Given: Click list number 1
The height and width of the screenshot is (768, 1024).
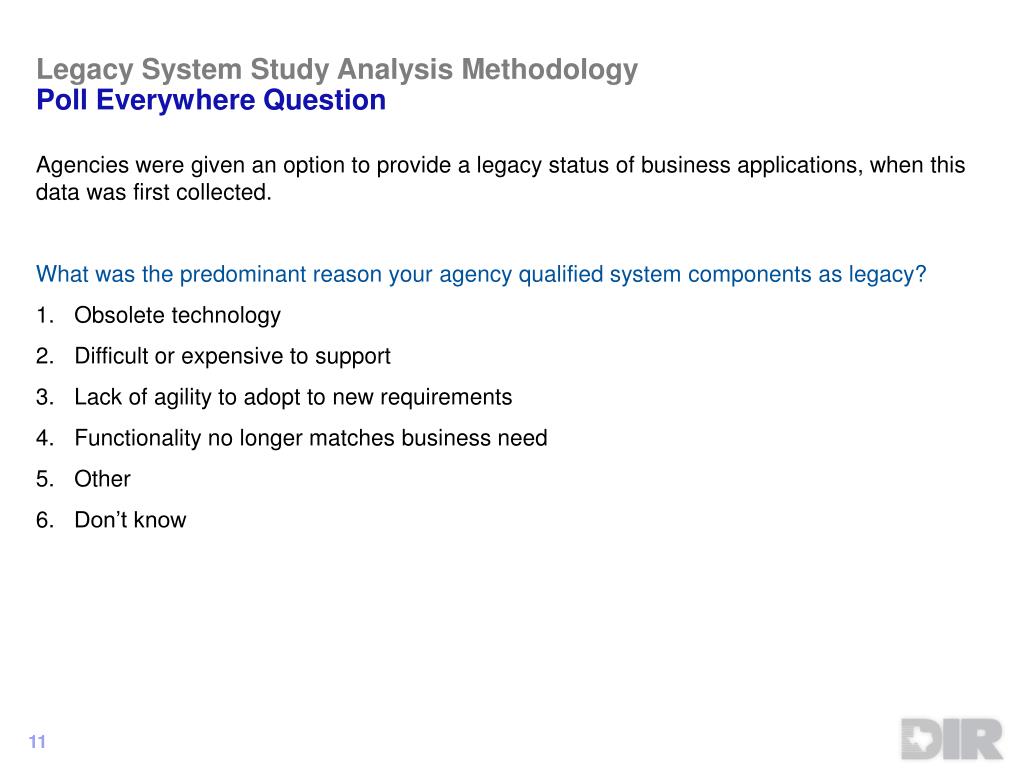Looking at the screenshot, I should coord(44,315).
